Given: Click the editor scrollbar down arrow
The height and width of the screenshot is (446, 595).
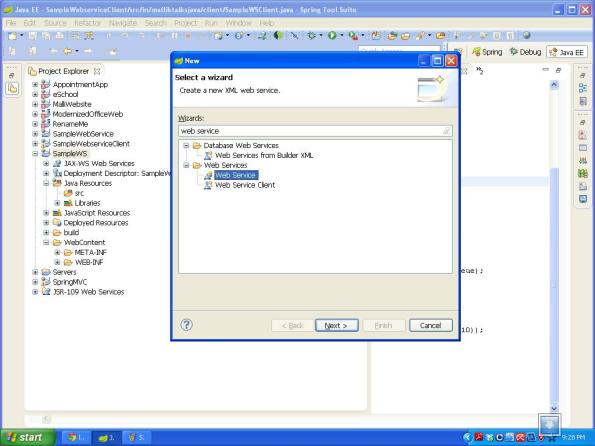Looking at the screenshot, I should click(x=554, y=408).
